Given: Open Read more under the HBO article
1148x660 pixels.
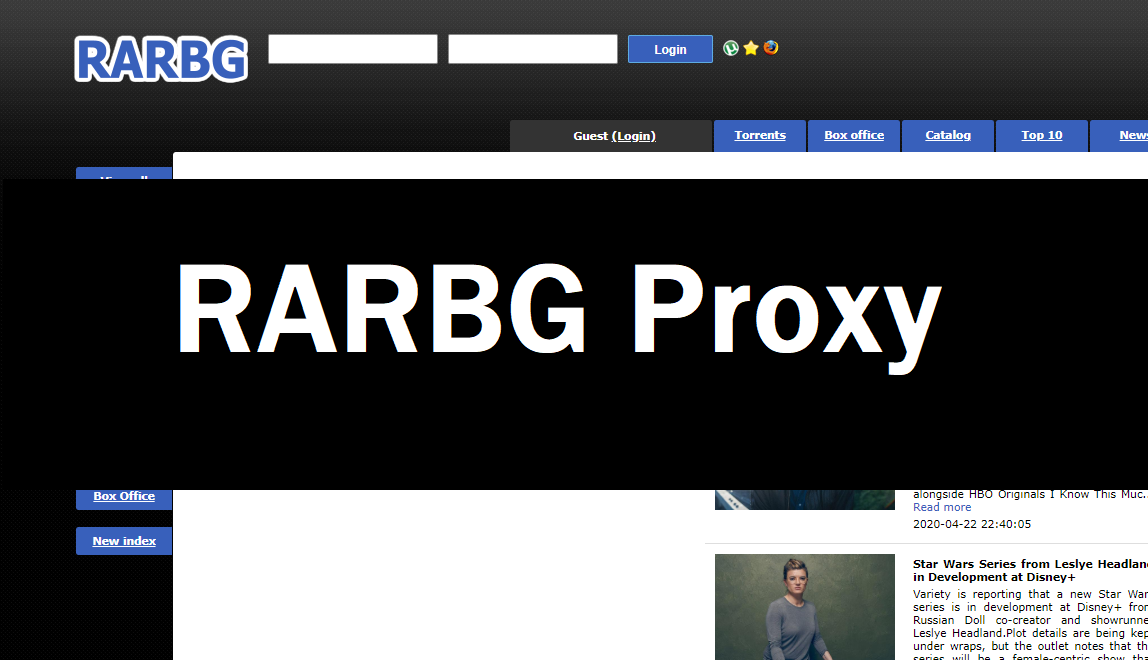Looking at the screenshot, I should pyautogui.click(x=941, y=507).
